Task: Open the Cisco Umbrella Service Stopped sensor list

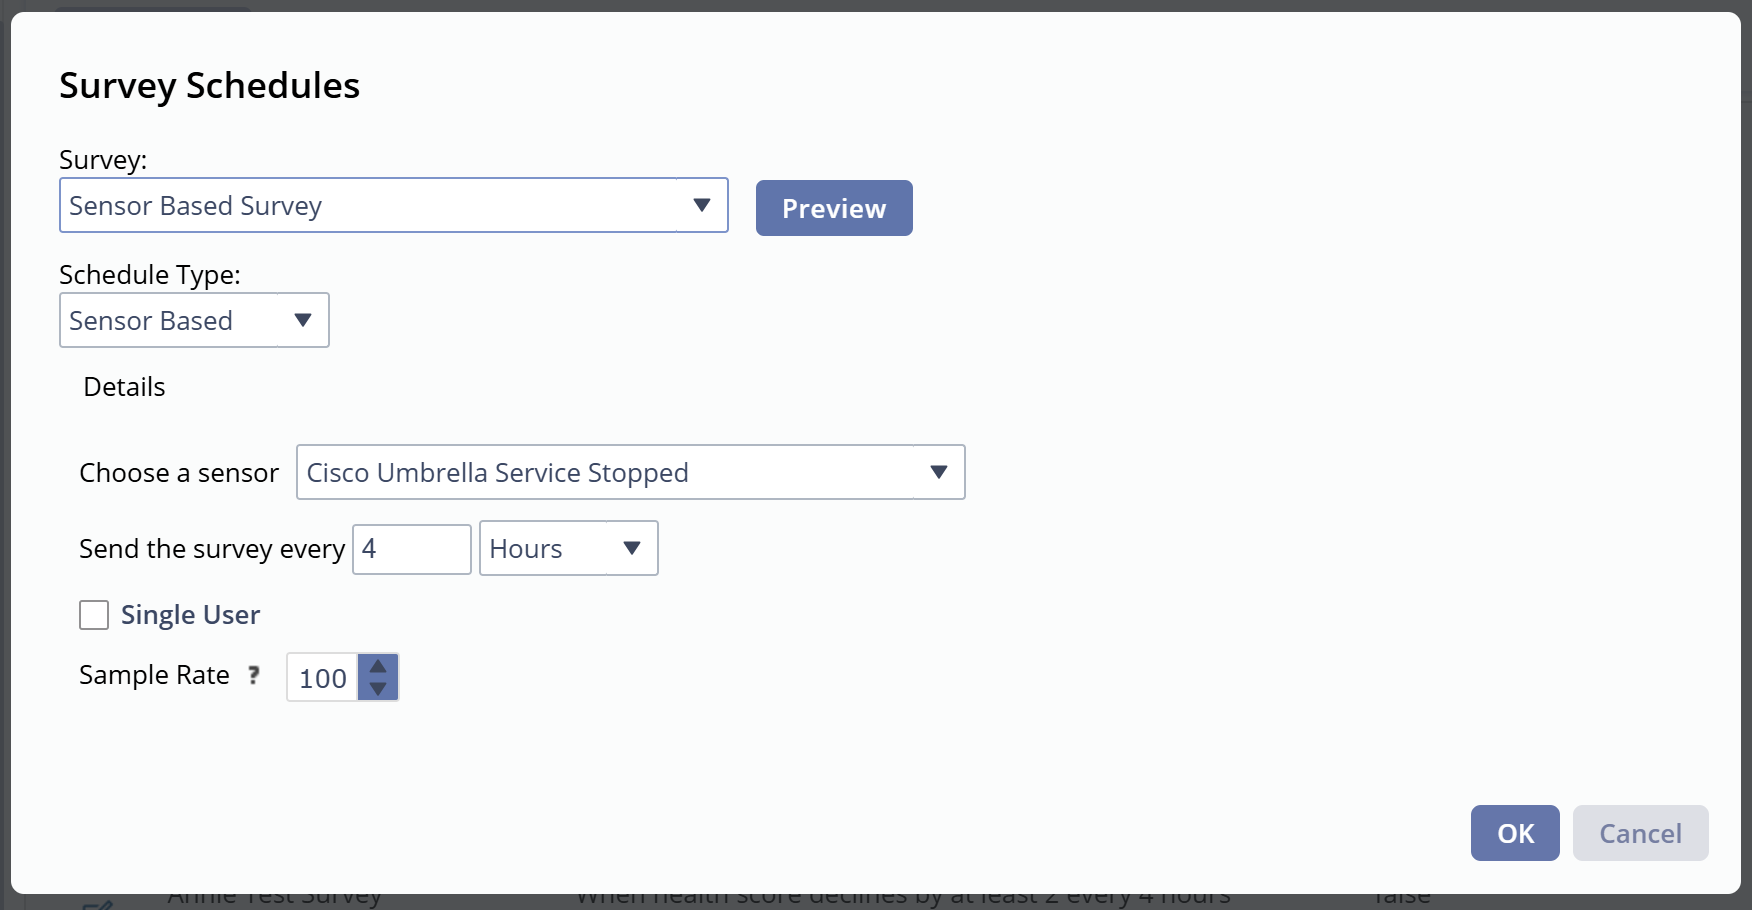Action: point(605,472)
